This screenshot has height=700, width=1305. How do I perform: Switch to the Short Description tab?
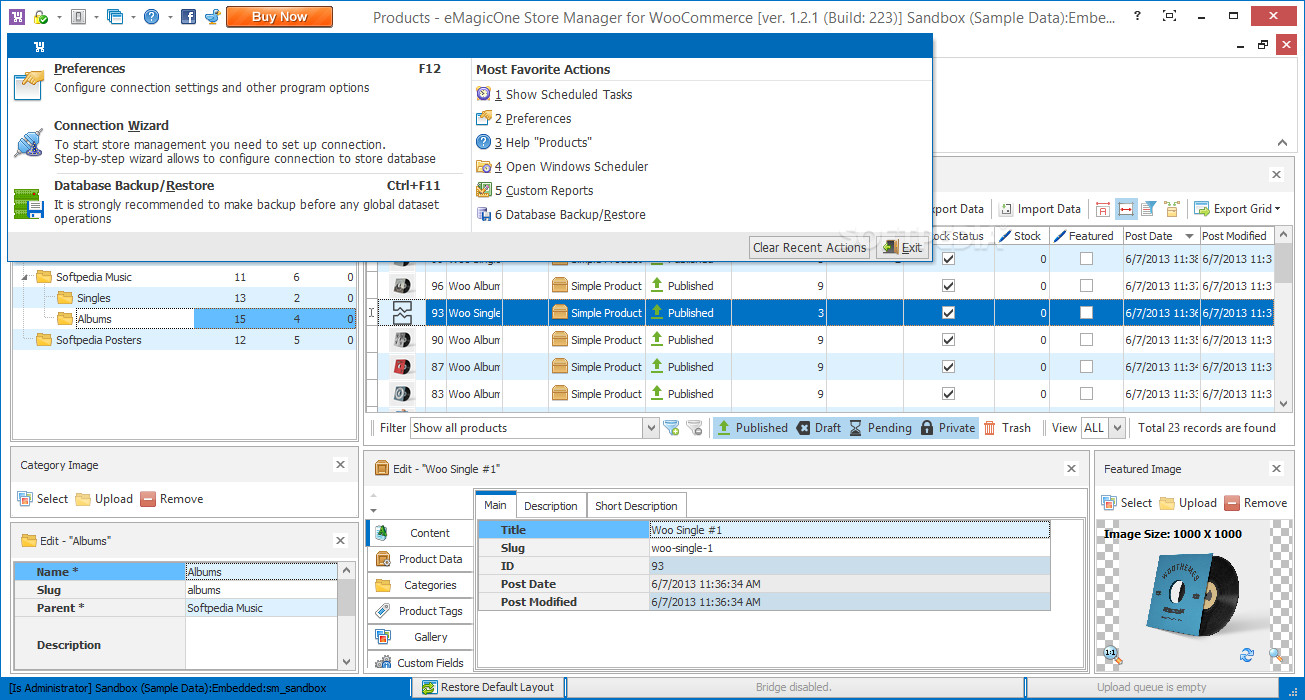636,506
